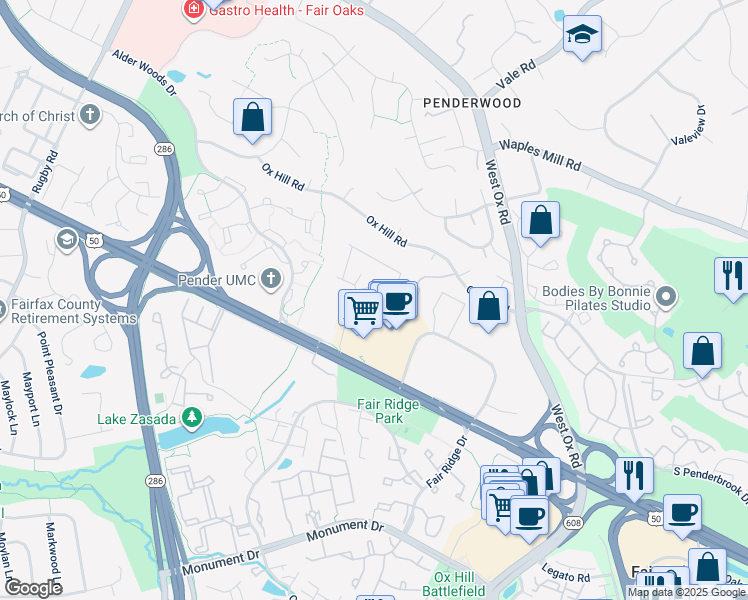Screen dimensions: 748x600
Task: Open the fork and knife restaurant marker near S Penderbrook
Action: [634, 478]
